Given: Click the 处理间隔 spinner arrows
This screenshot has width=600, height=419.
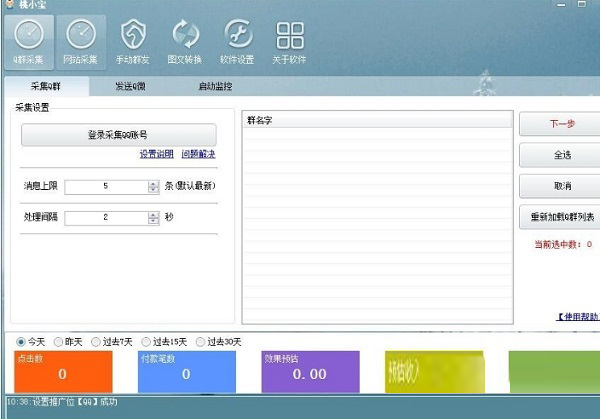Looking at the screenshot, I should pyautogui.click(x=153, y=217).
